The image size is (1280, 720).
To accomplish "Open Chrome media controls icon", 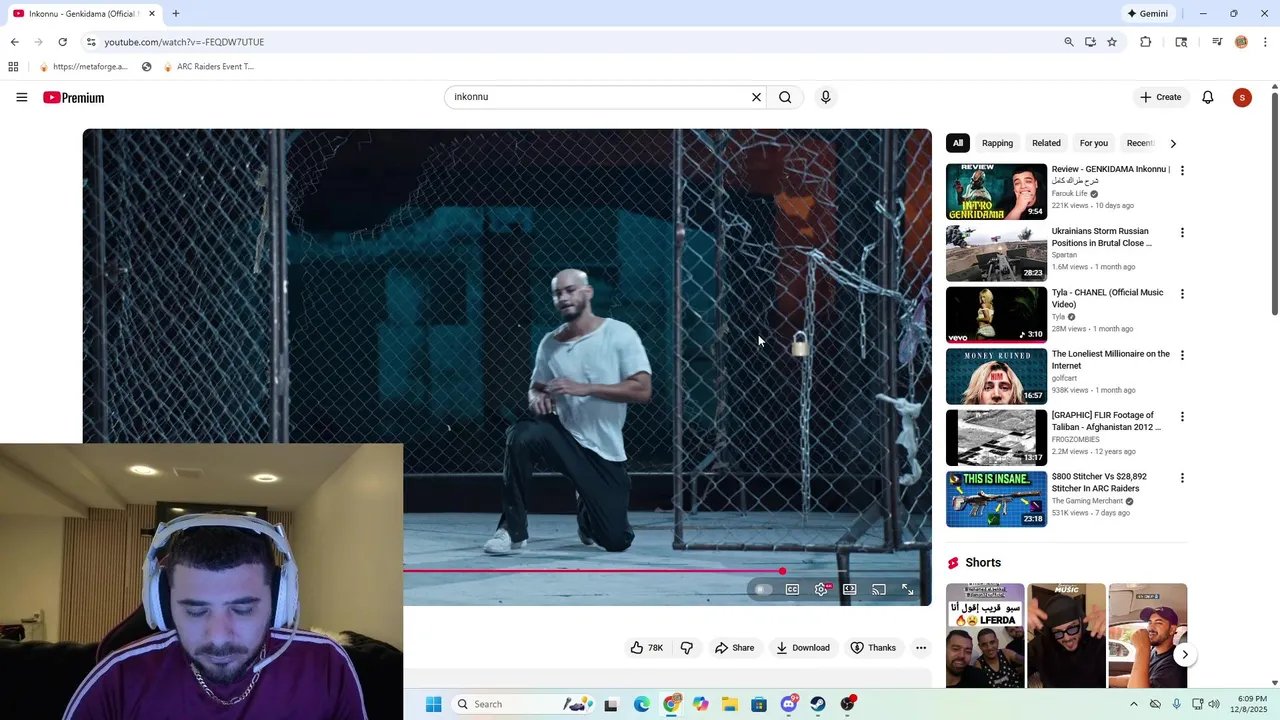I will coord(1217,42).
